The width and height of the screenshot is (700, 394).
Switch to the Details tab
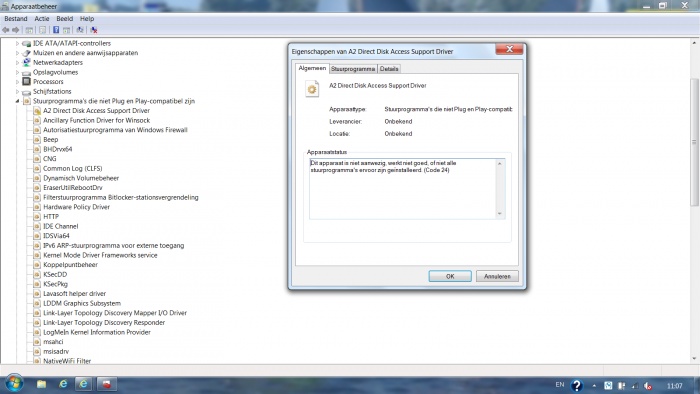point(389,69)
